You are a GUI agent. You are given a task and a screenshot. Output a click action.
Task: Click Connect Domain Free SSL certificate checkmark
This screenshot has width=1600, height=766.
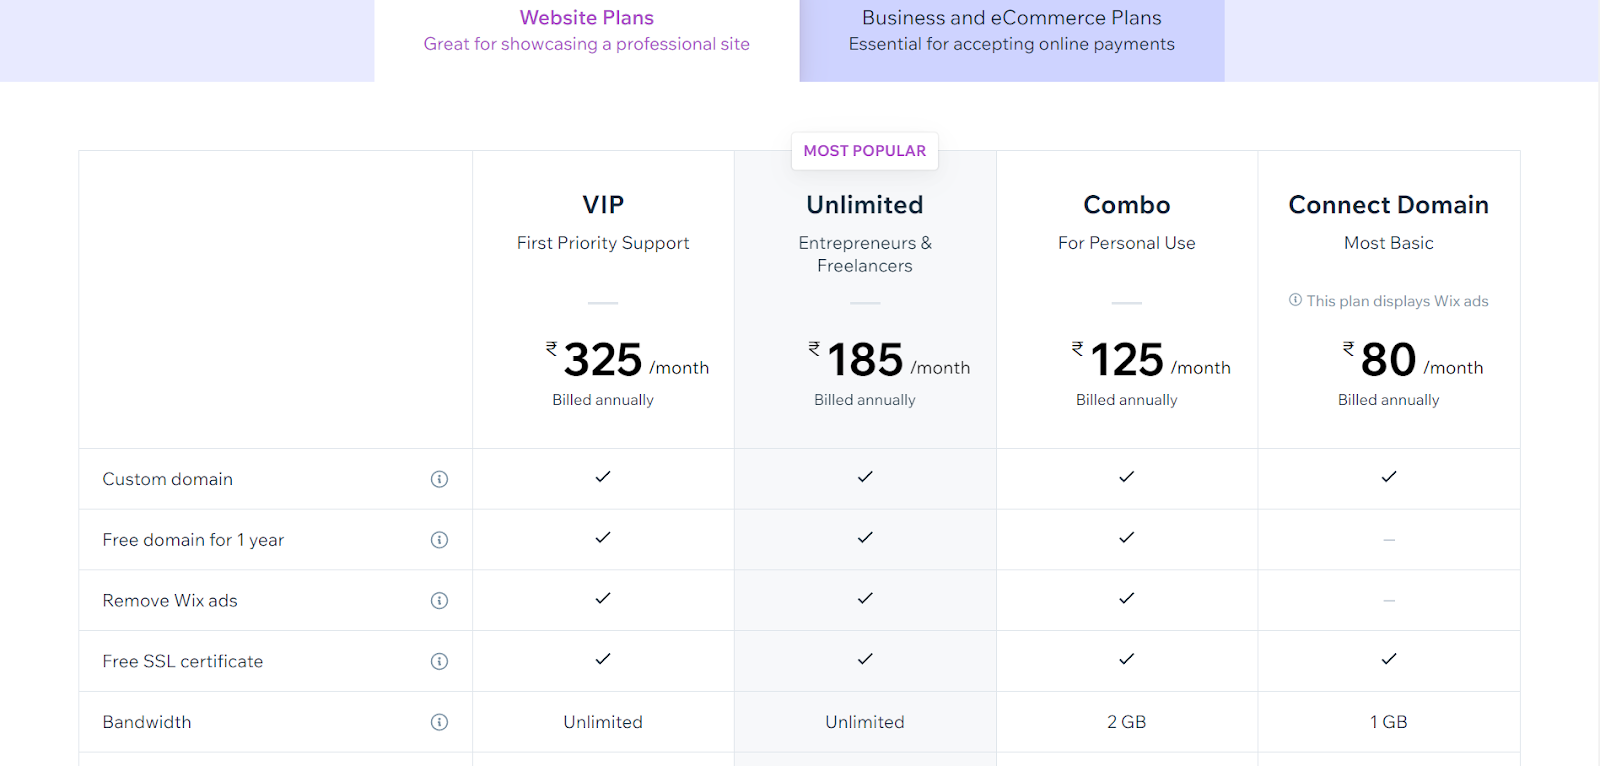tap(1389, 659)
